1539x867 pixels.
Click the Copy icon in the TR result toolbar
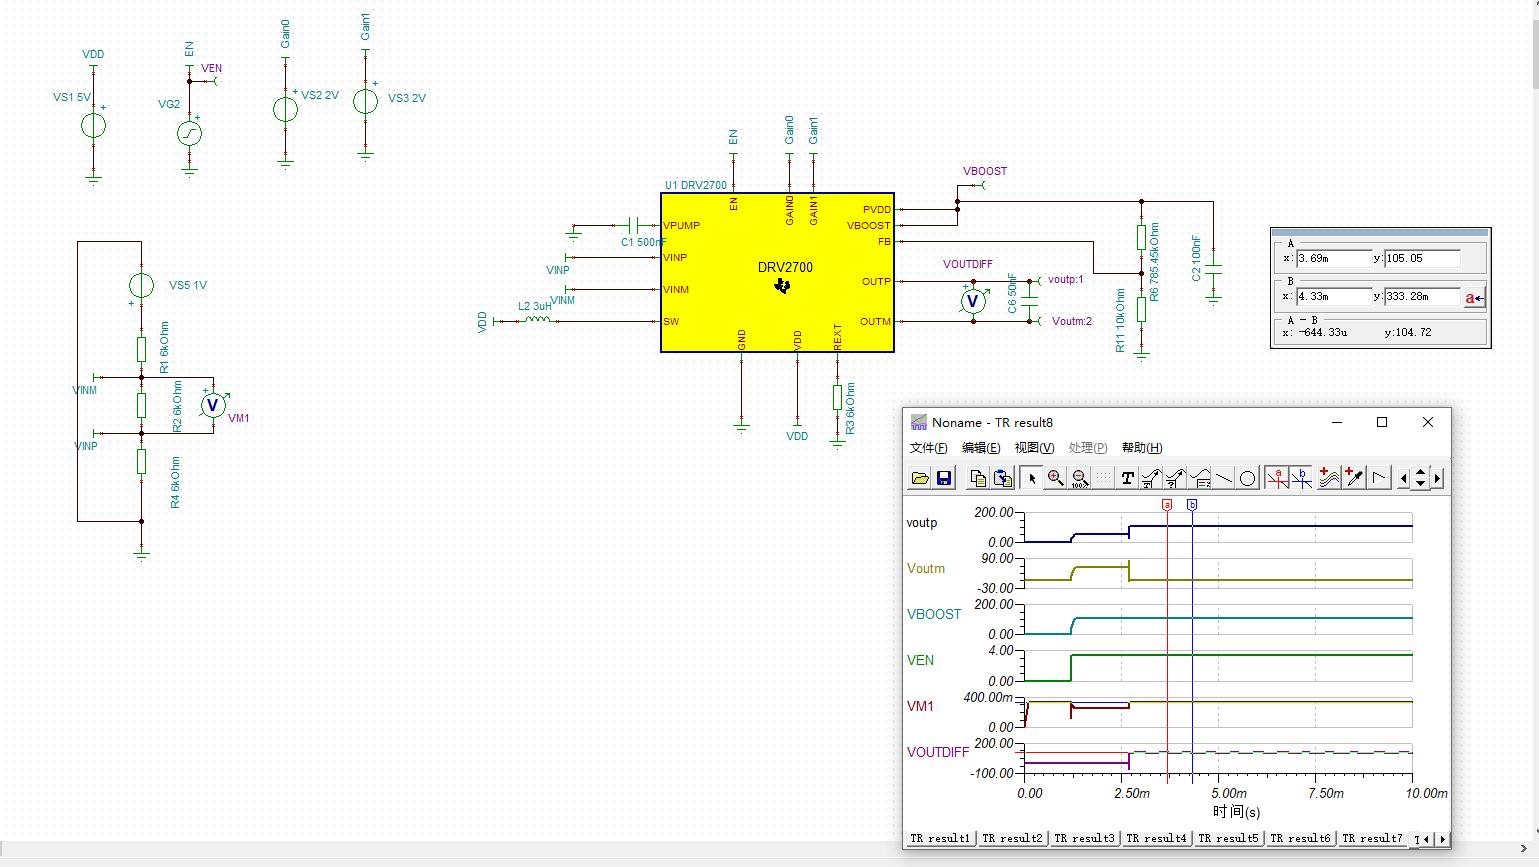pyautogui.click(x=979, y=478)
